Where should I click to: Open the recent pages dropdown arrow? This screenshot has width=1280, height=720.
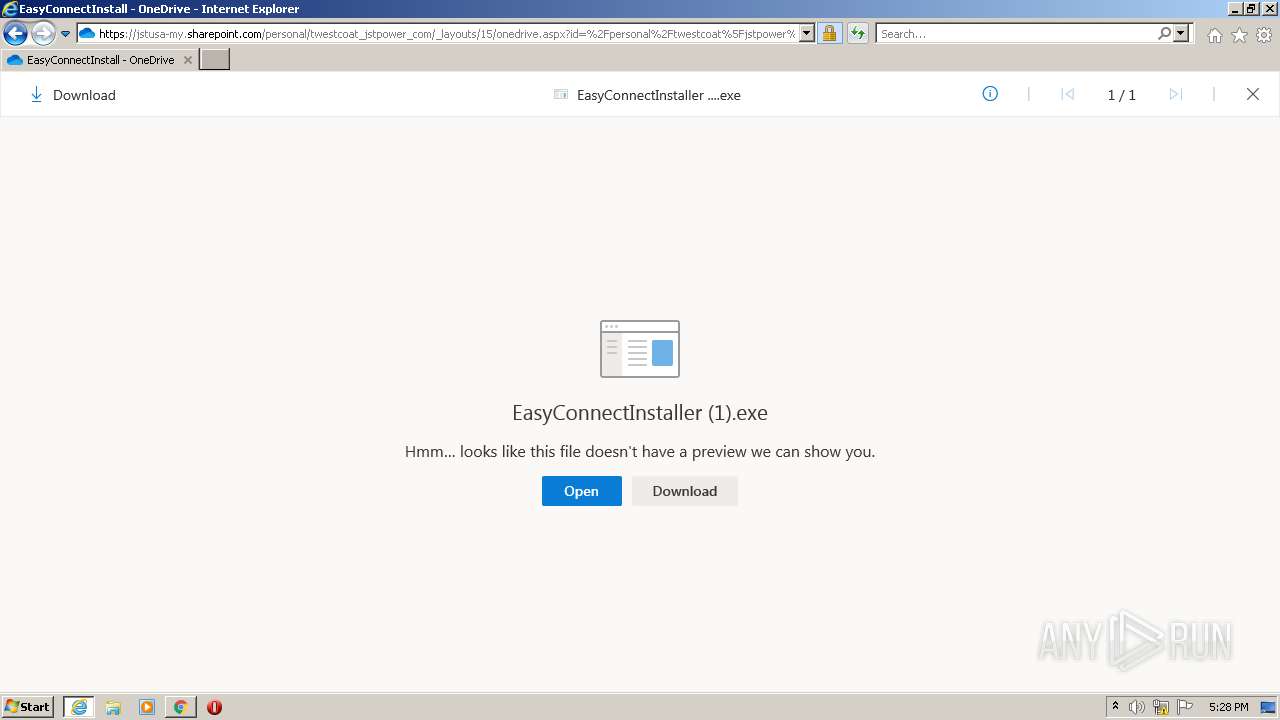[x=65, y=34]
